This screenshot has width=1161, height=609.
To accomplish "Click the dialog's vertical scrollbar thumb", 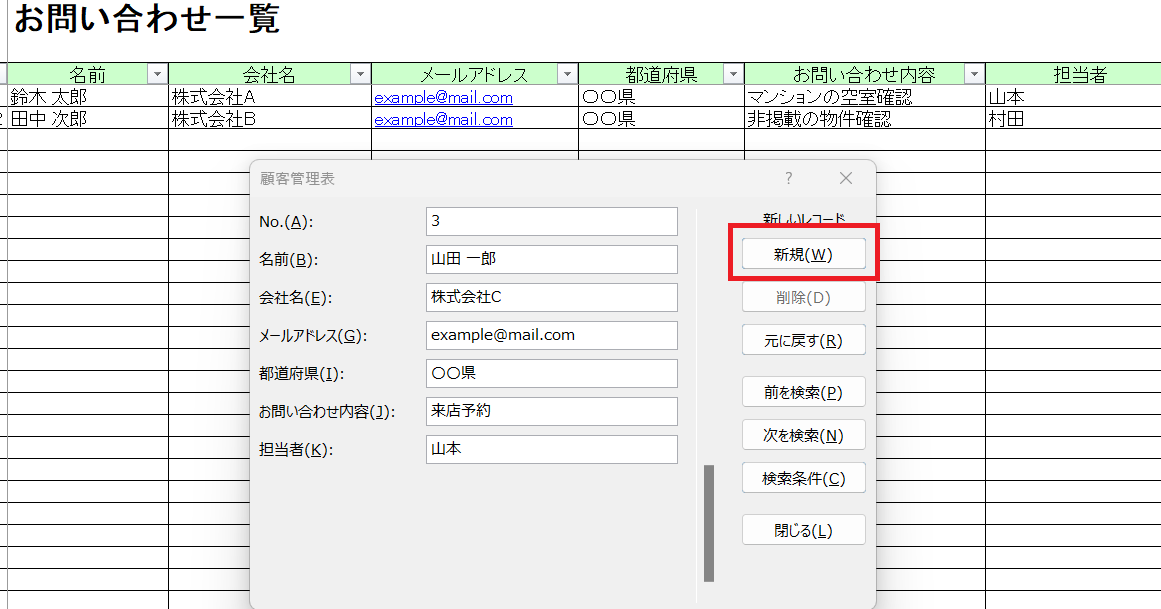I will pyautogui.click(x=709, y=522).
